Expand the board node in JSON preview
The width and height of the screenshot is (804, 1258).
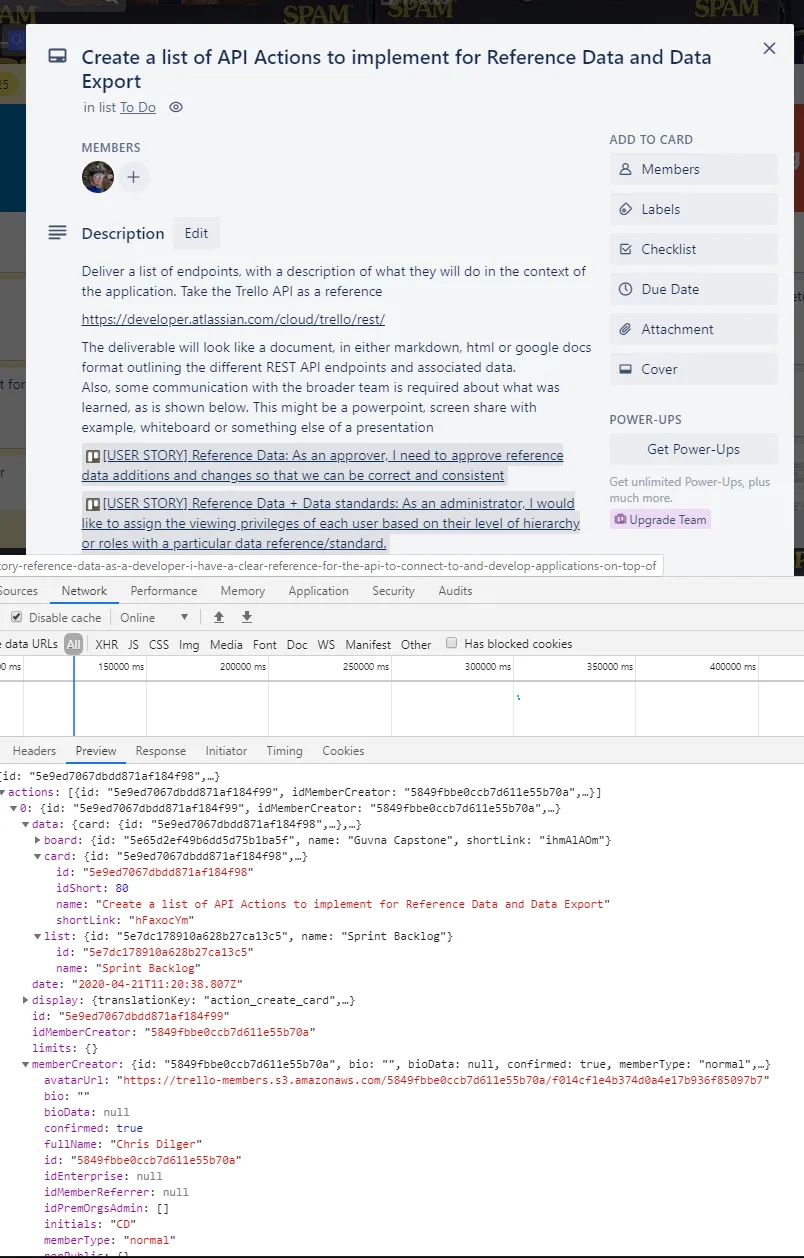click(36, 840)
